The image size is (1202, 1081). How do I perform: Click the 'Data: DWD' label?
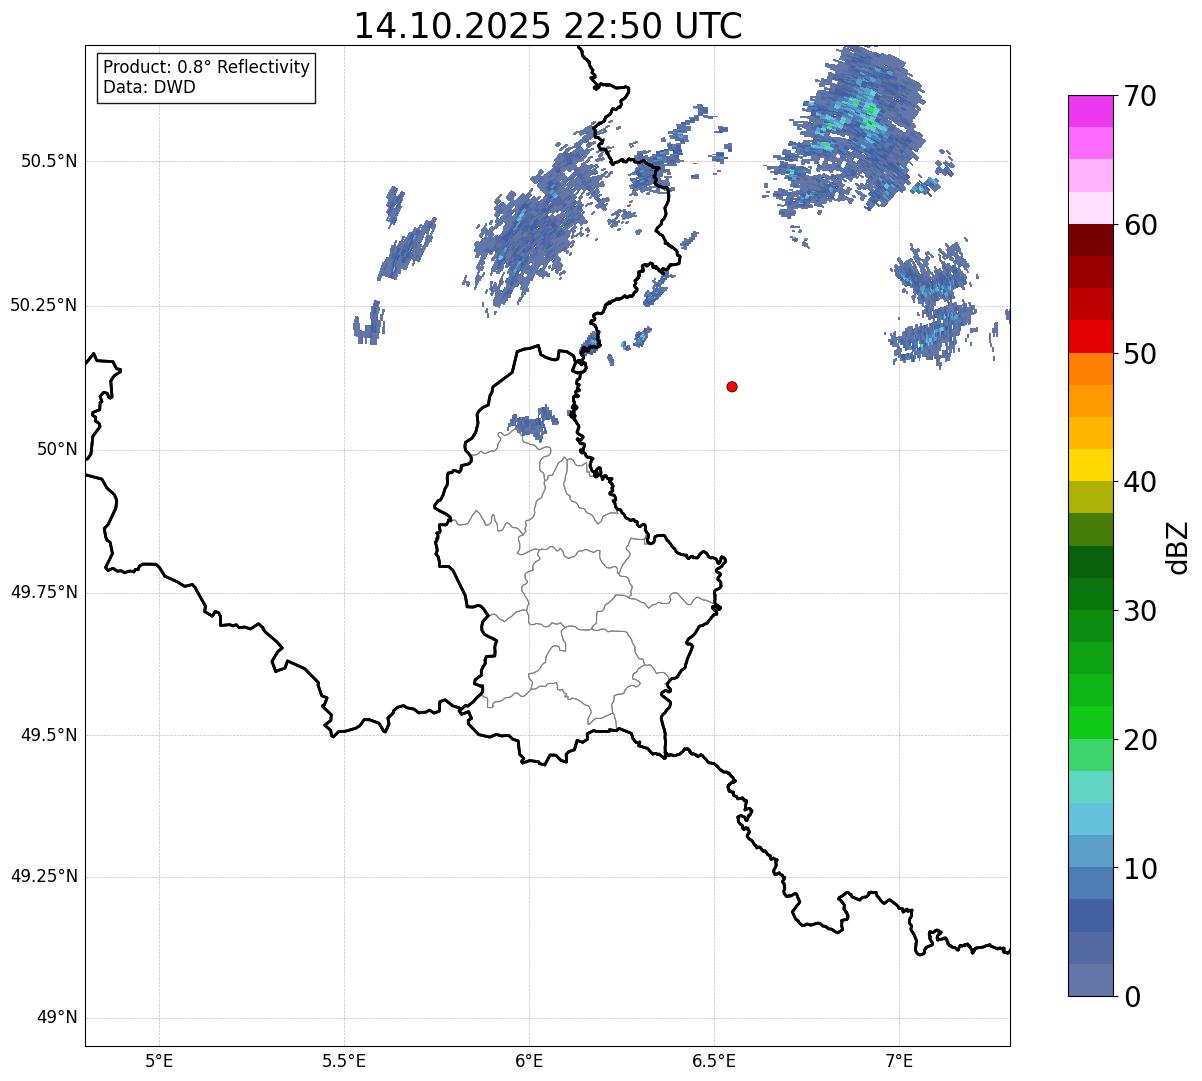149,87
